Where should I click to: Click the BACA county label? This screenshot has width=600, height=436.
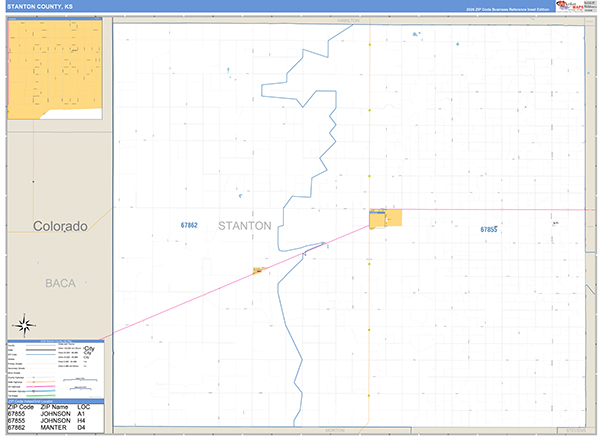(x=60, y=283)
